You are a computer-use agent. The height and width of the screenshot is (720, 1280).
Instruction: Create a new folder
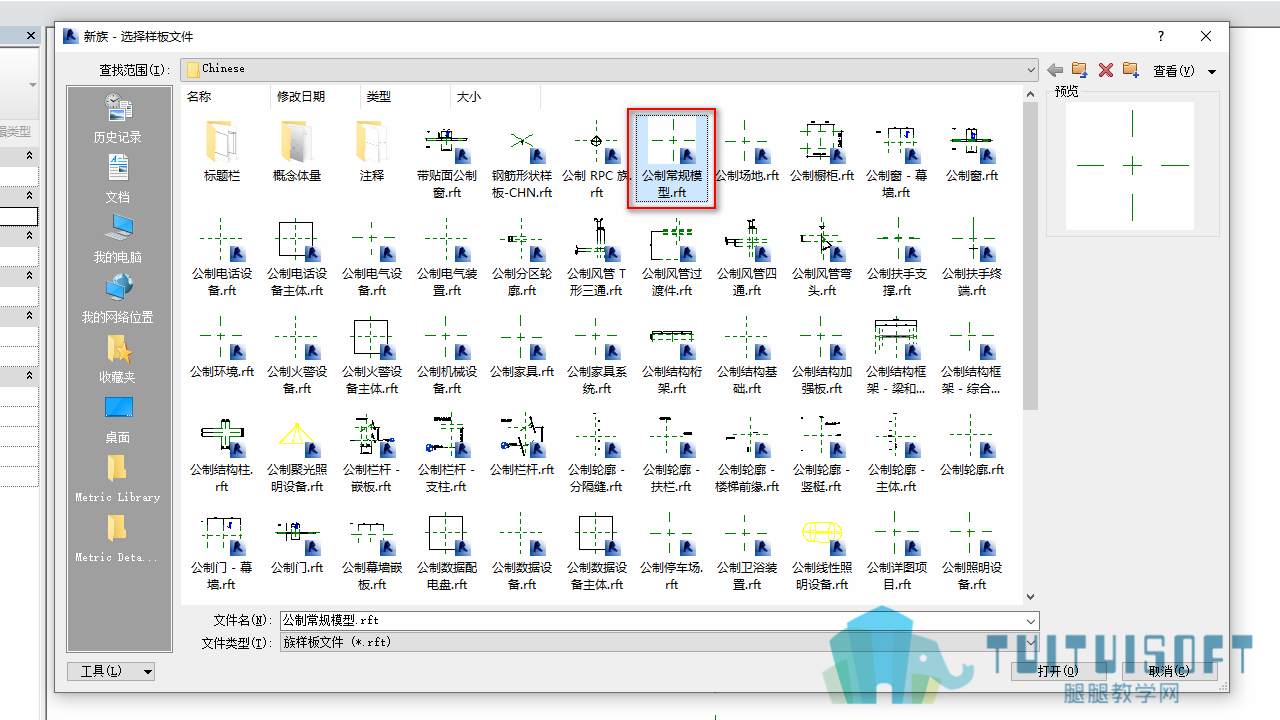[1131, 70]
